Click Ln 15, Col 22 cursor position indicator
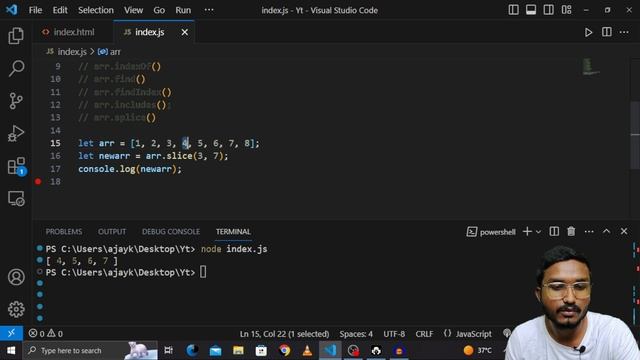Image resolution: width=640 pixels, height=360 pixels. tap(284, 334)
